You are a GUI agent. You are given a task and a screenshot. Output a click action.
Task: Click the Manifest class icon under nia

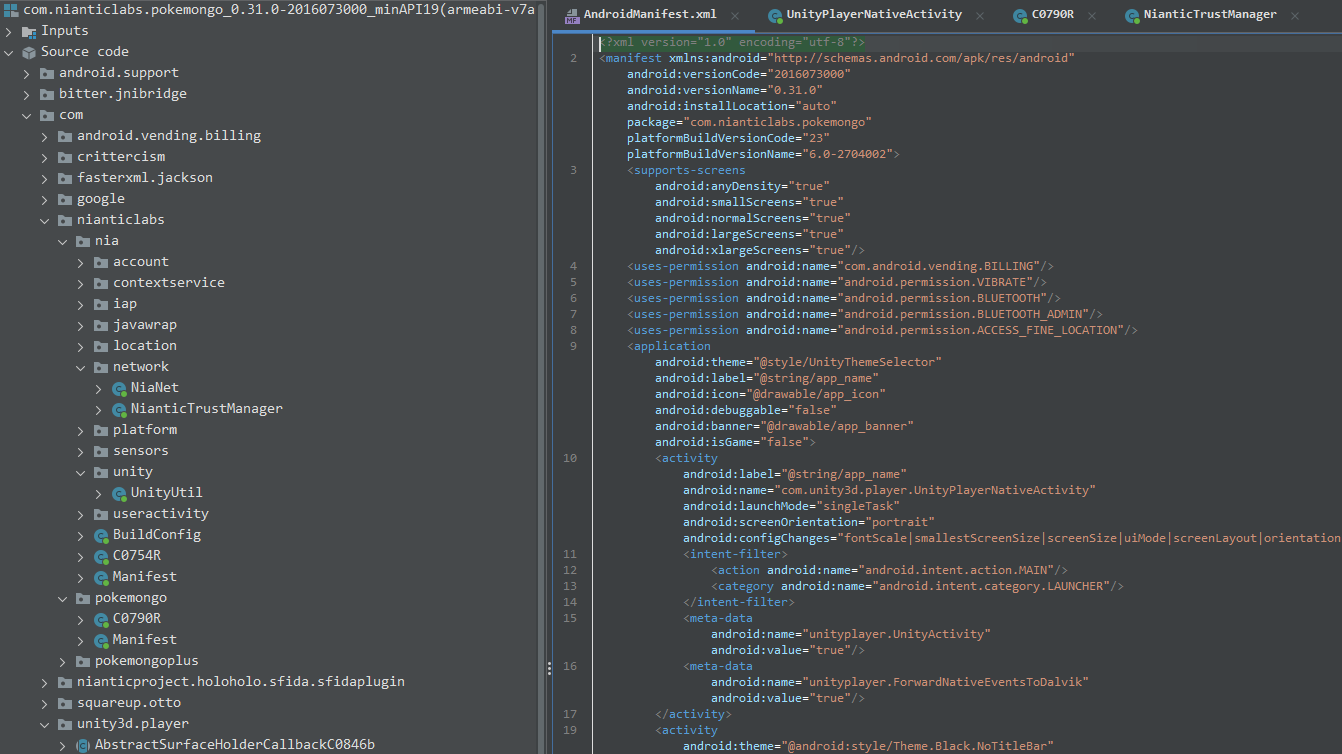coord(101,577)
